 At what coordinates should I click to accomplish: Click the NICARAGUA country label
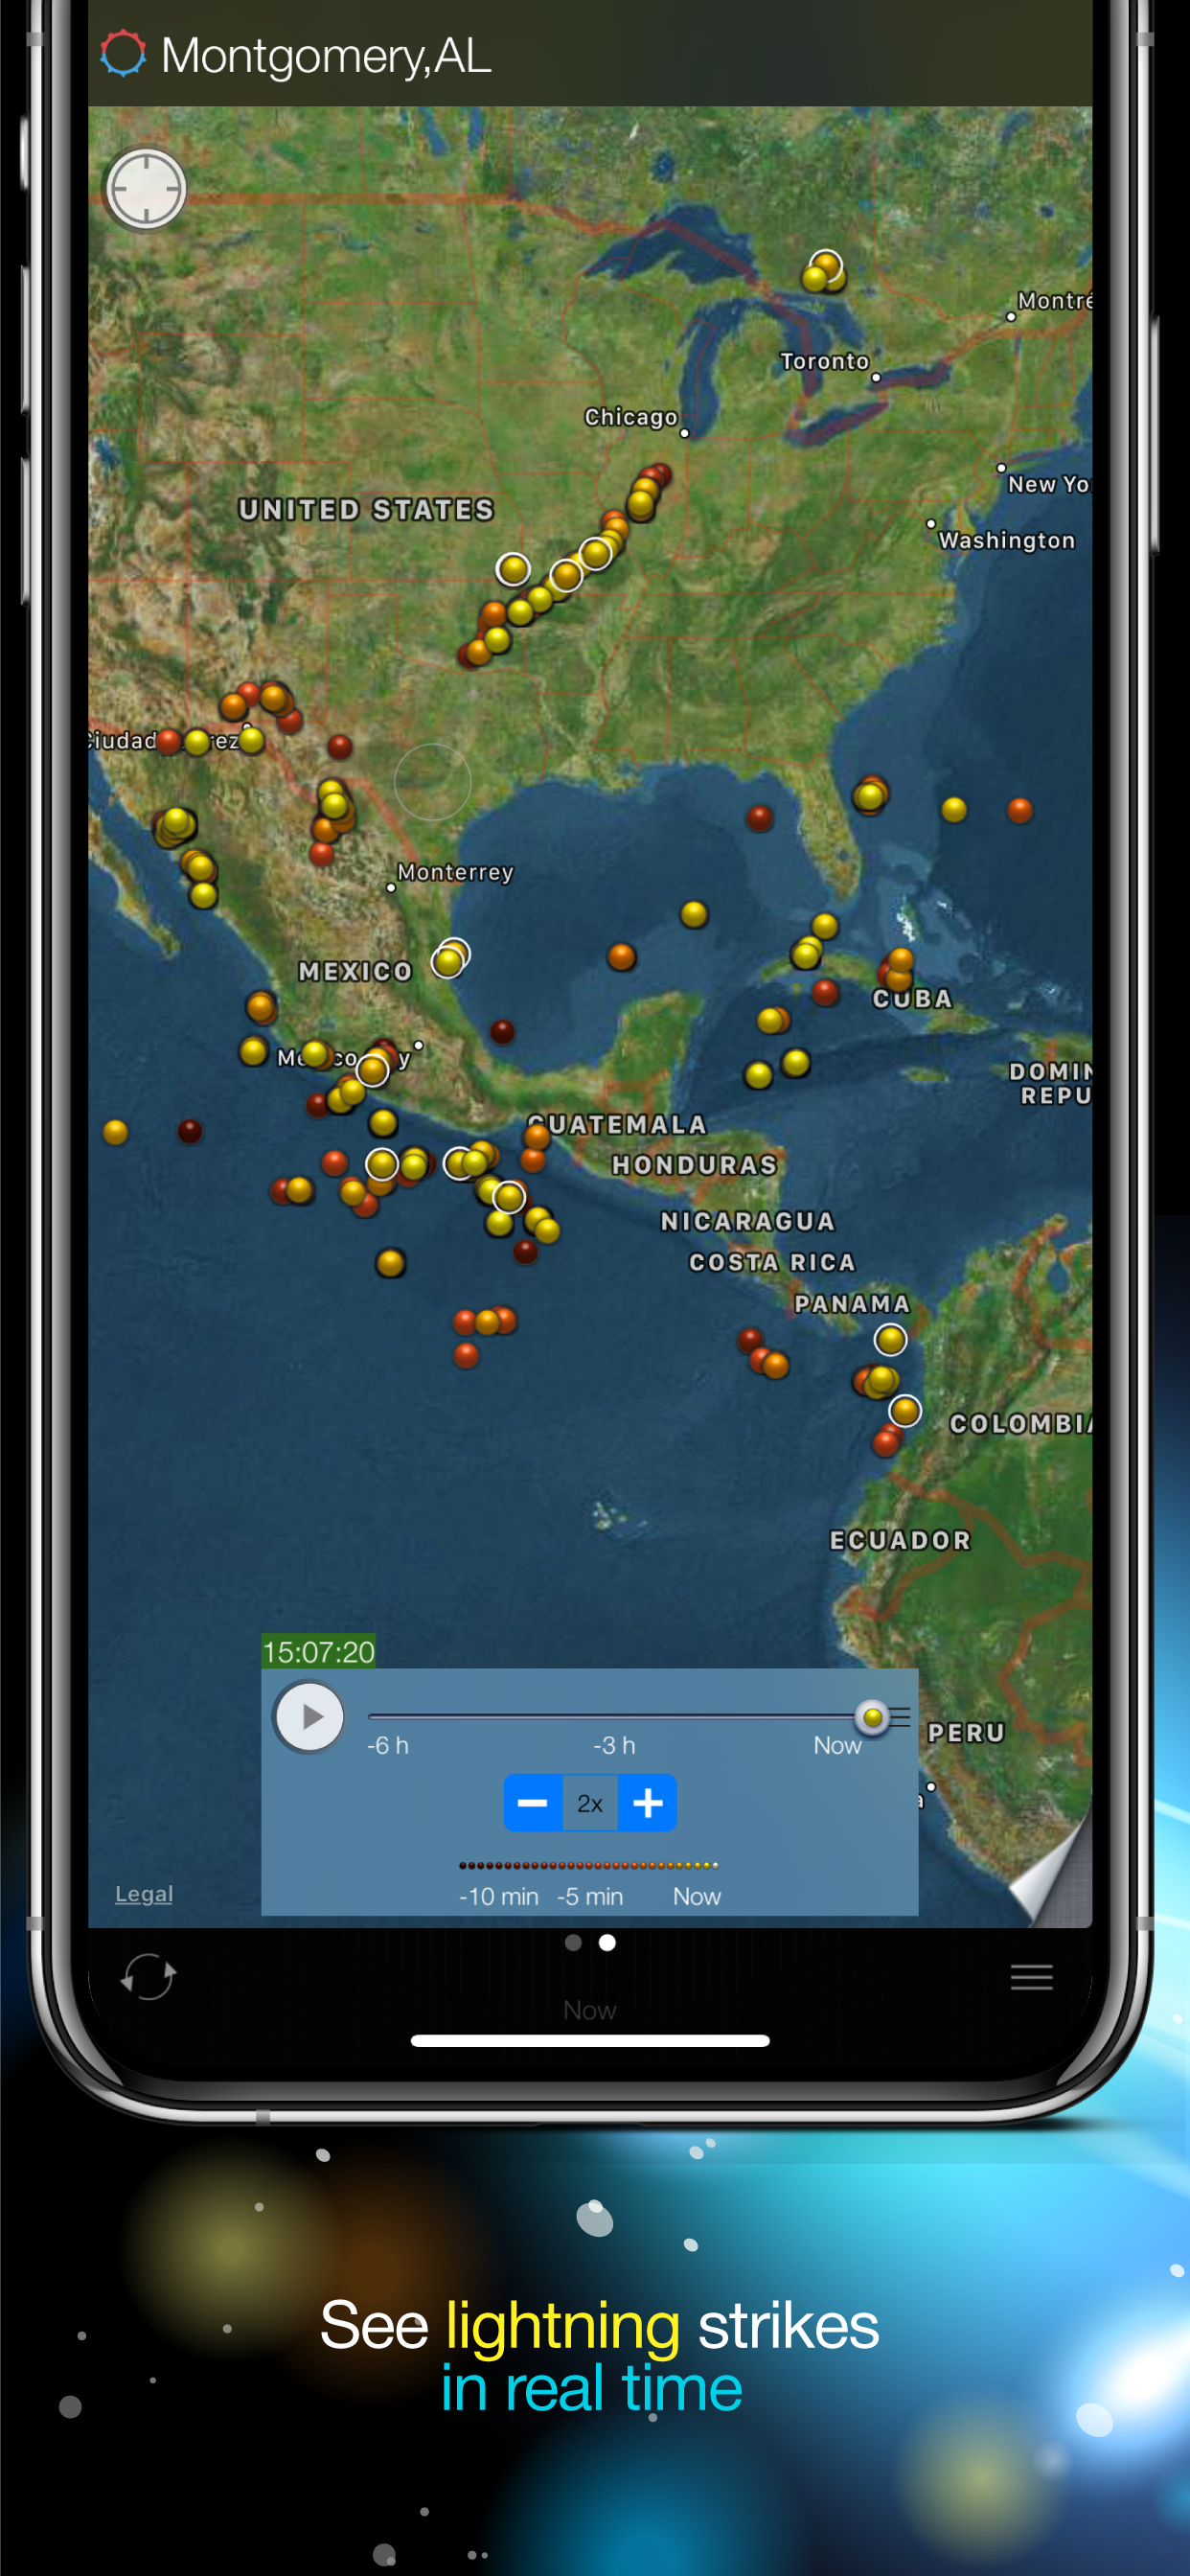(747, 1221)
